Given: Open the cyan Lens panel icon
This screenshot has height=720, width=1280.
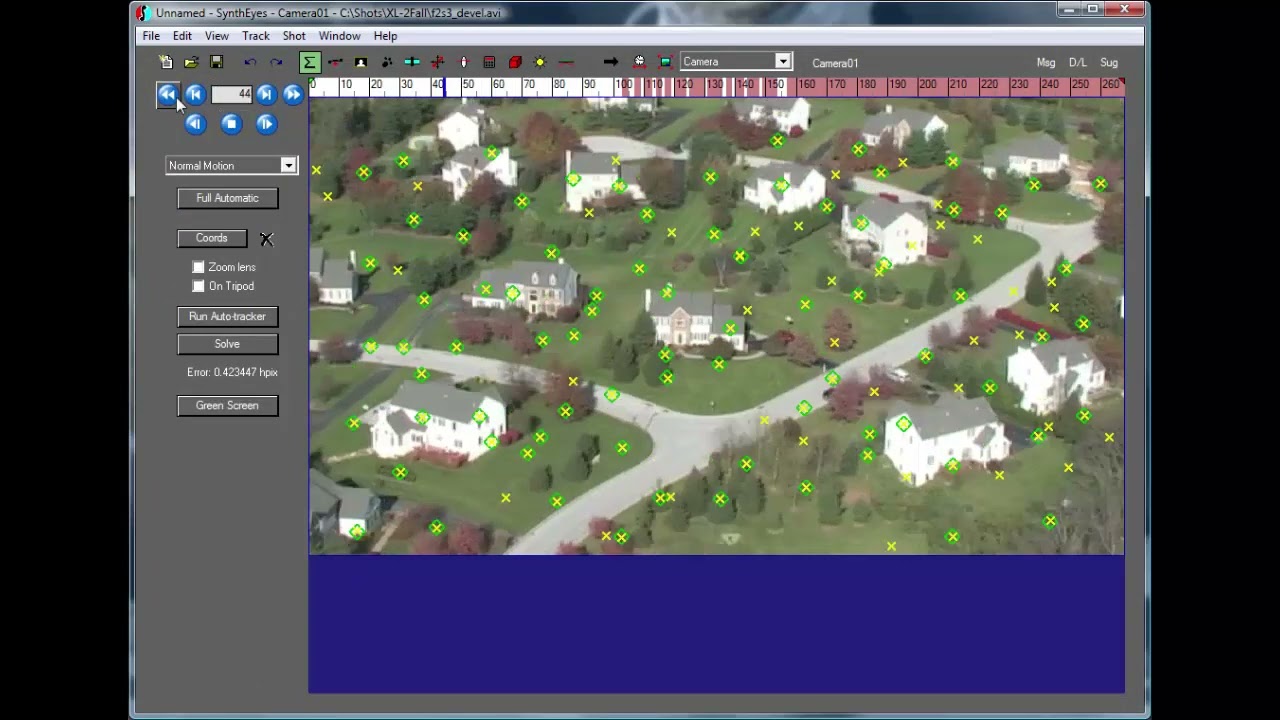Looking at the screenshot, I should (412, 62).
